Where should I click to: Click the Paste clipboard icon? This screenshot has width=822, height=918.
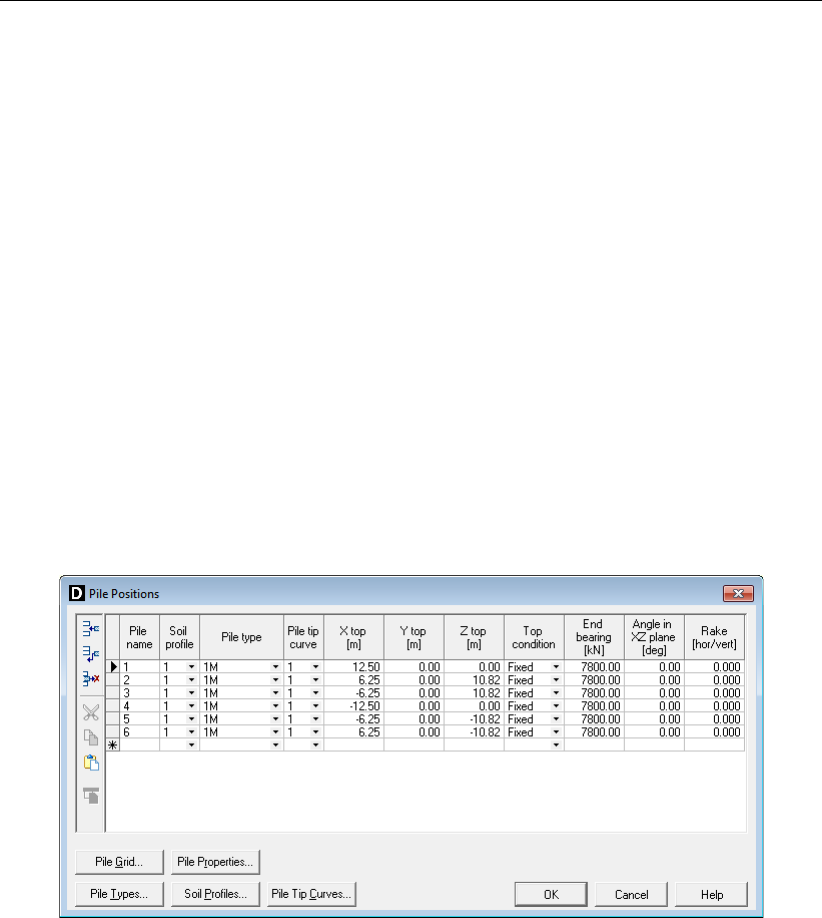(91, 762)
